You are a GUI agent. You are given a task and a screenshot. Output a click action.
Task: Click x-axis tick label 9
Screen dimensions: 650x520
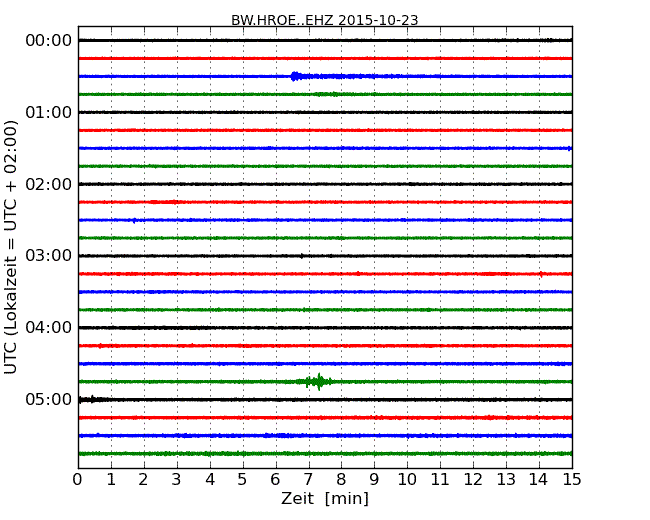click(374, 480)
